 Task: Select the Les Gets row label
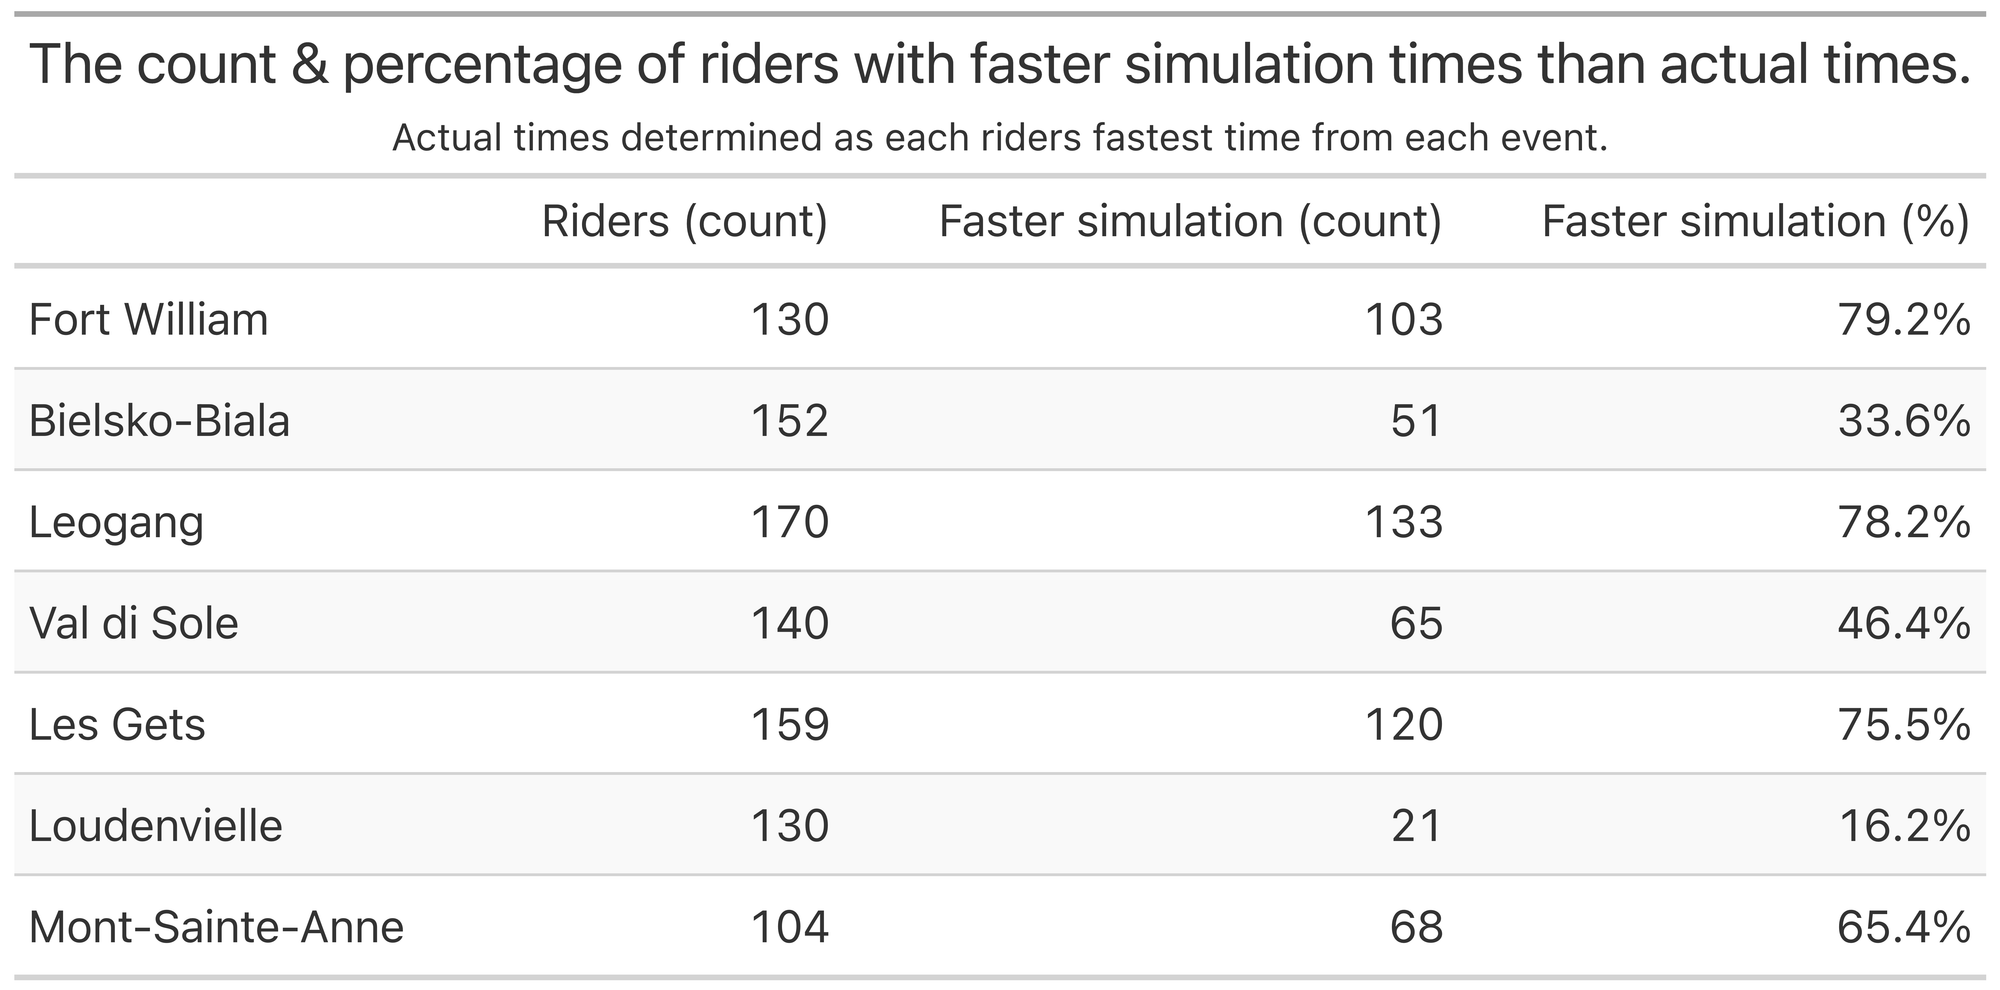(117, 725)
